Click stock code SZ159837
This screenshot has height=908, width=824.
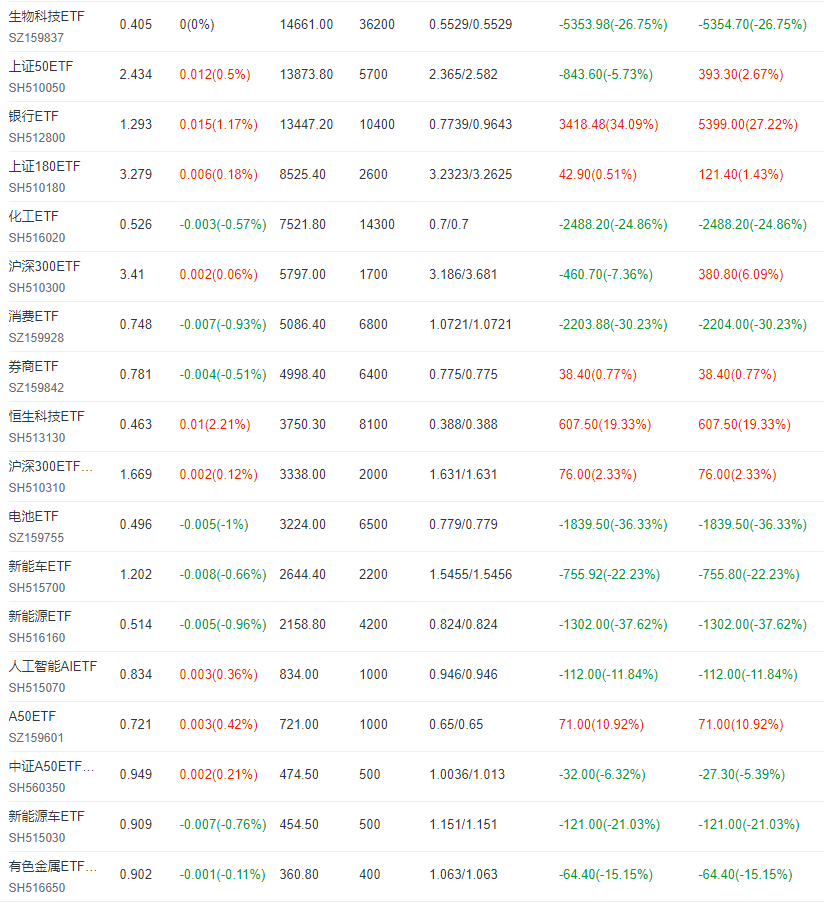coord(38,37)
